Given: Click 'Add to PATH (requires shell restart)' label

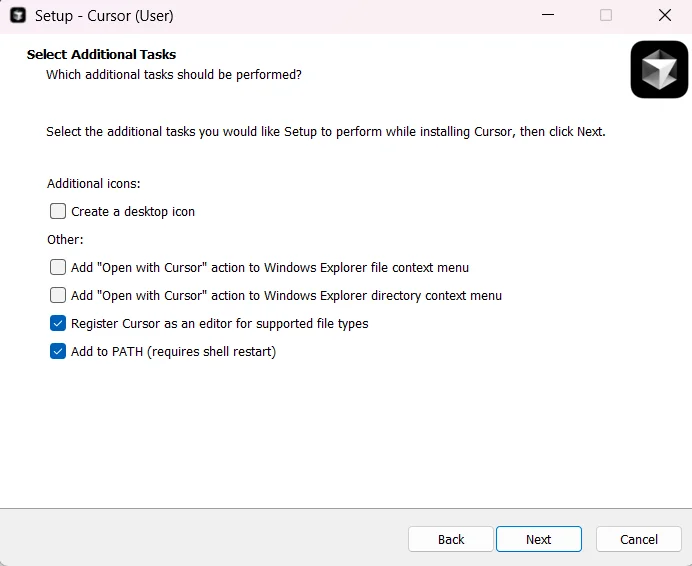Looking at the screenshot, I should 173,351.
